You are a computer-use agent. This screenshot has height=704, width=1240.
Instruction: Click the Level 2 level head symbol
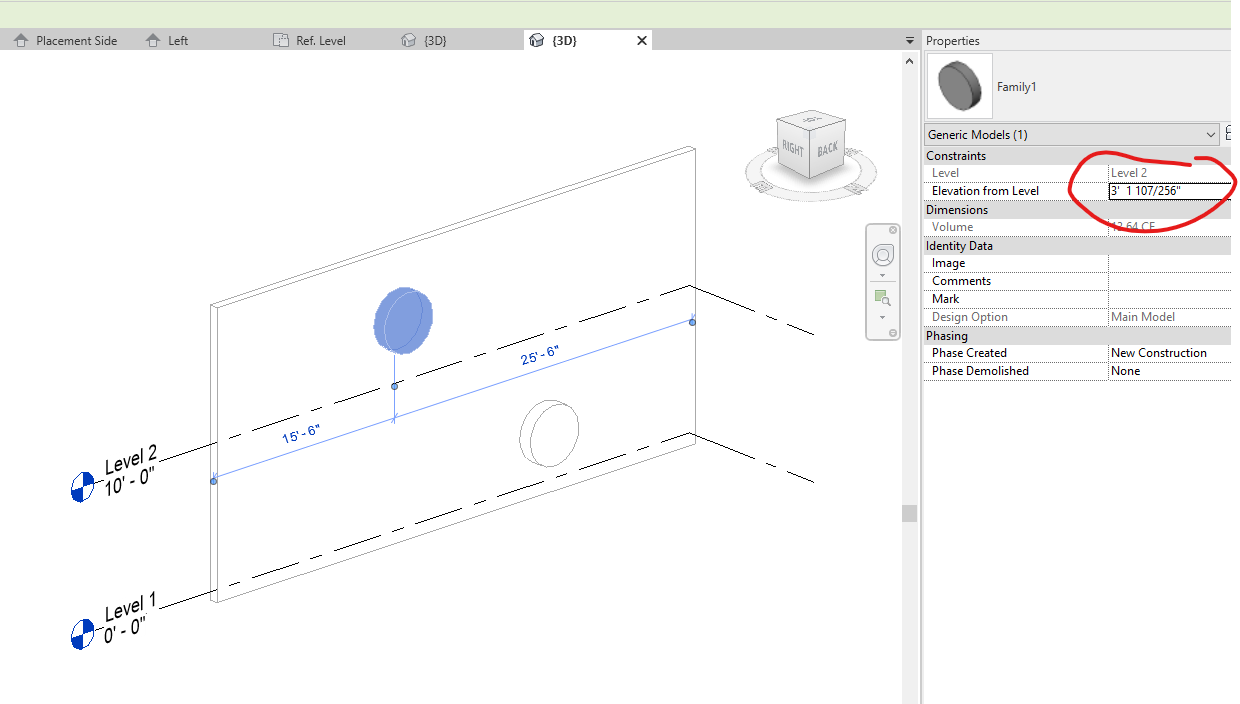(82, 488)
